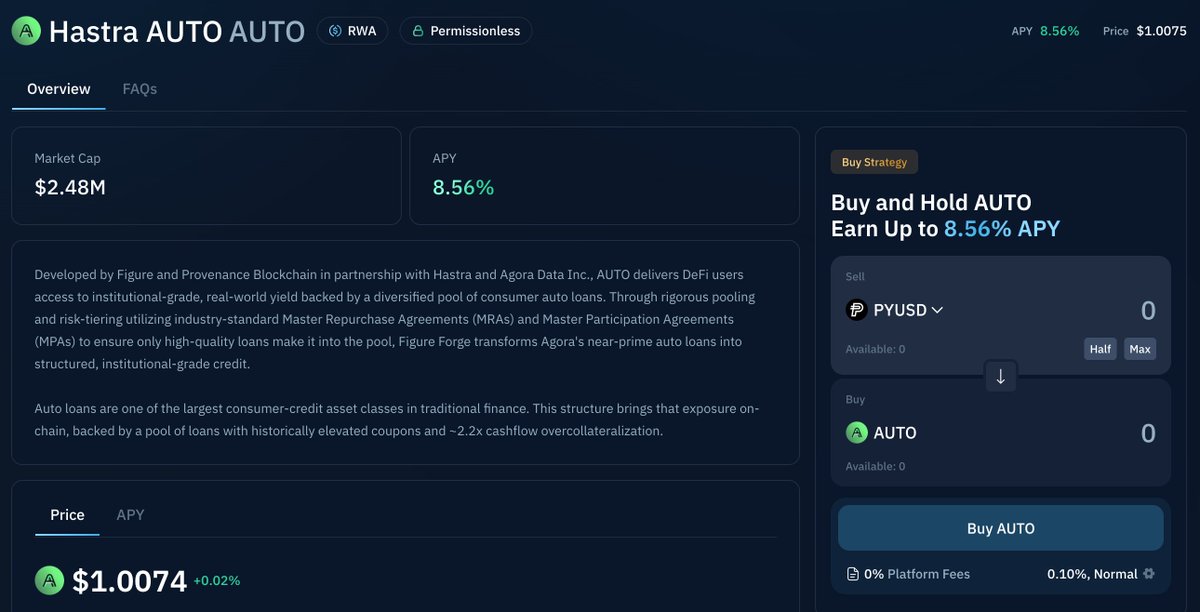The height and width of the screenshot is (612, 1200).
Task: Click the Buy Strategy label
Action: pyautogui.click(x=874, y=162)
